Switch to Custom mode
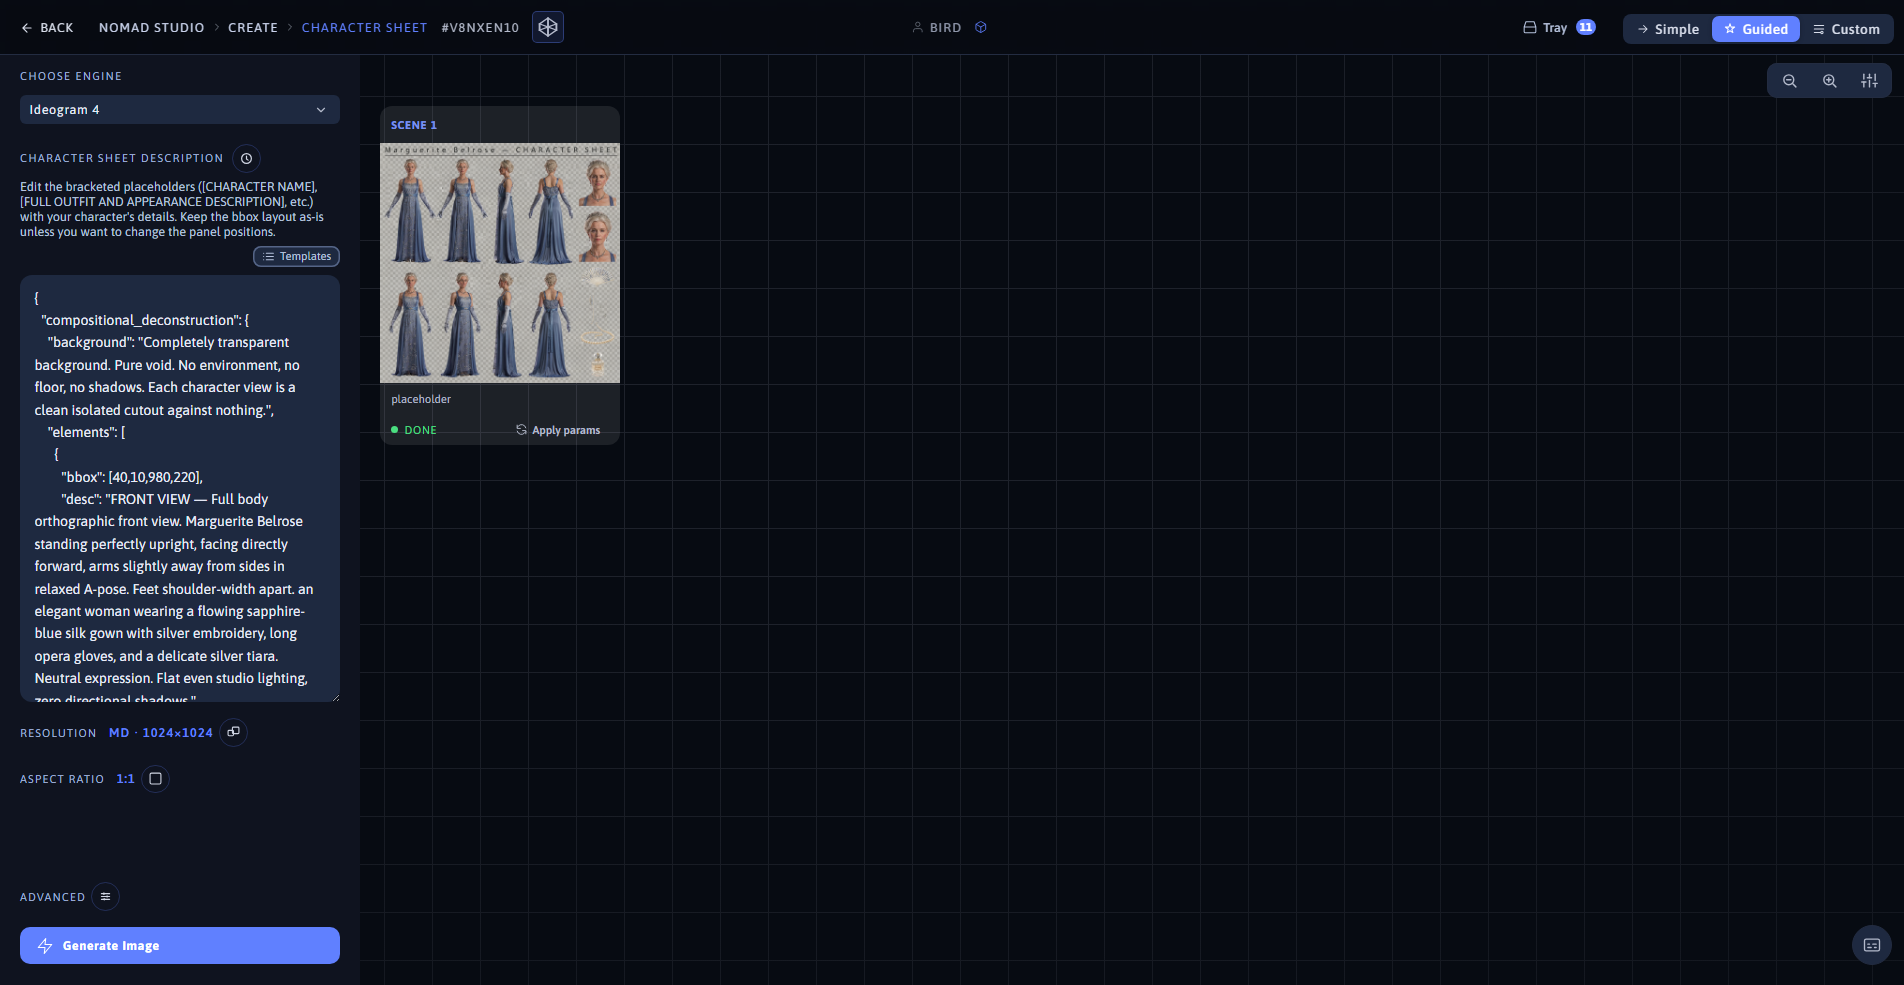This screenshot has width=1904, height=985. coord(1846,29)
